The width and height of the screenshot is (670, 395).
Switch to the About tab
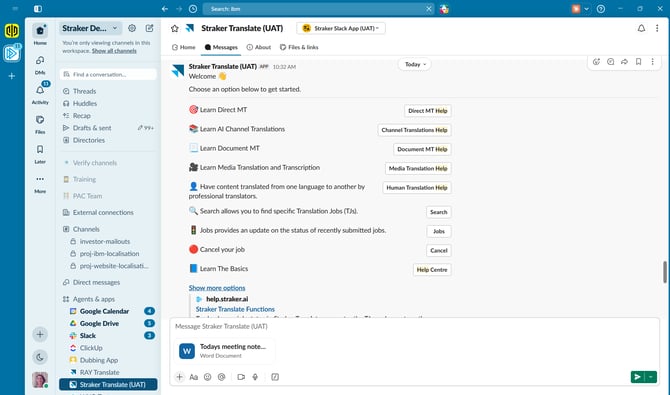[259, 47]
